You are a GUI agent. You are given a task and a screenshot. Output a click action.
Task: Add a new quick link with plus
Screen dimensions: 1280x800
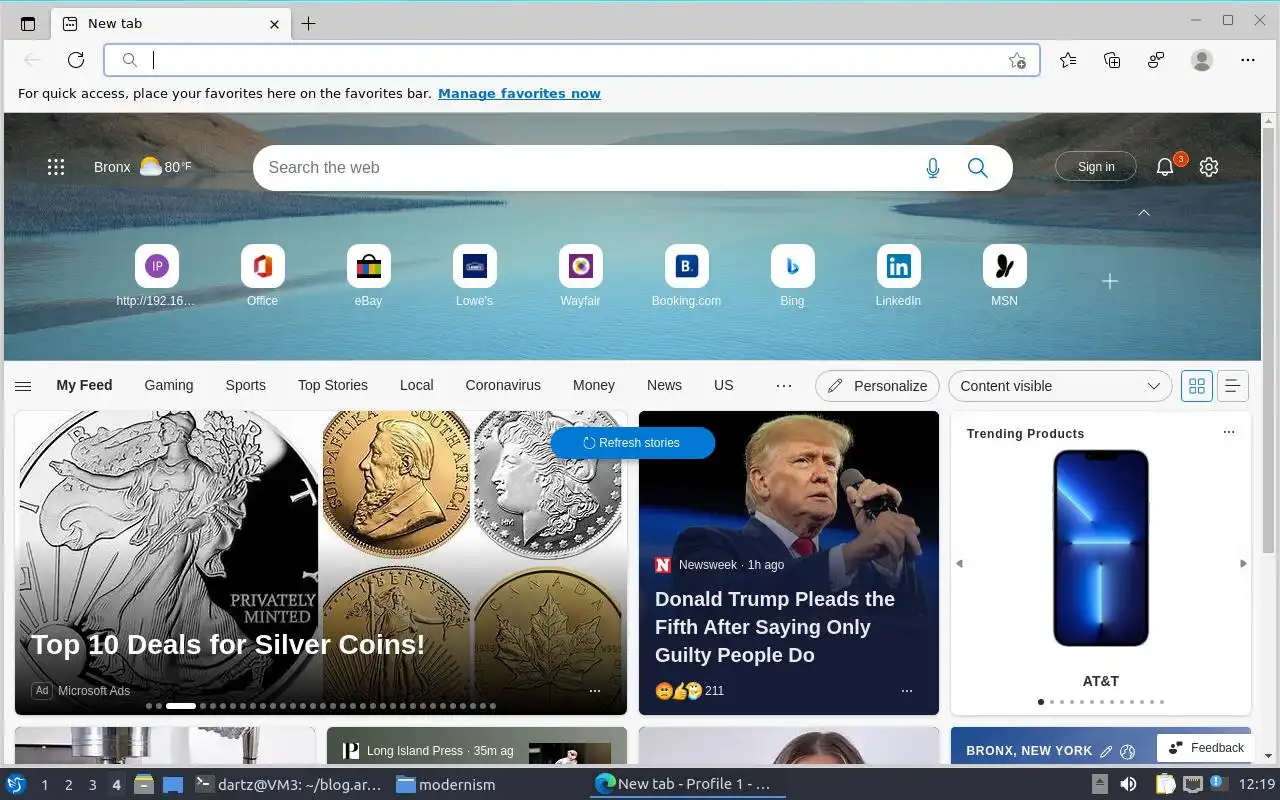[1110, 282]
